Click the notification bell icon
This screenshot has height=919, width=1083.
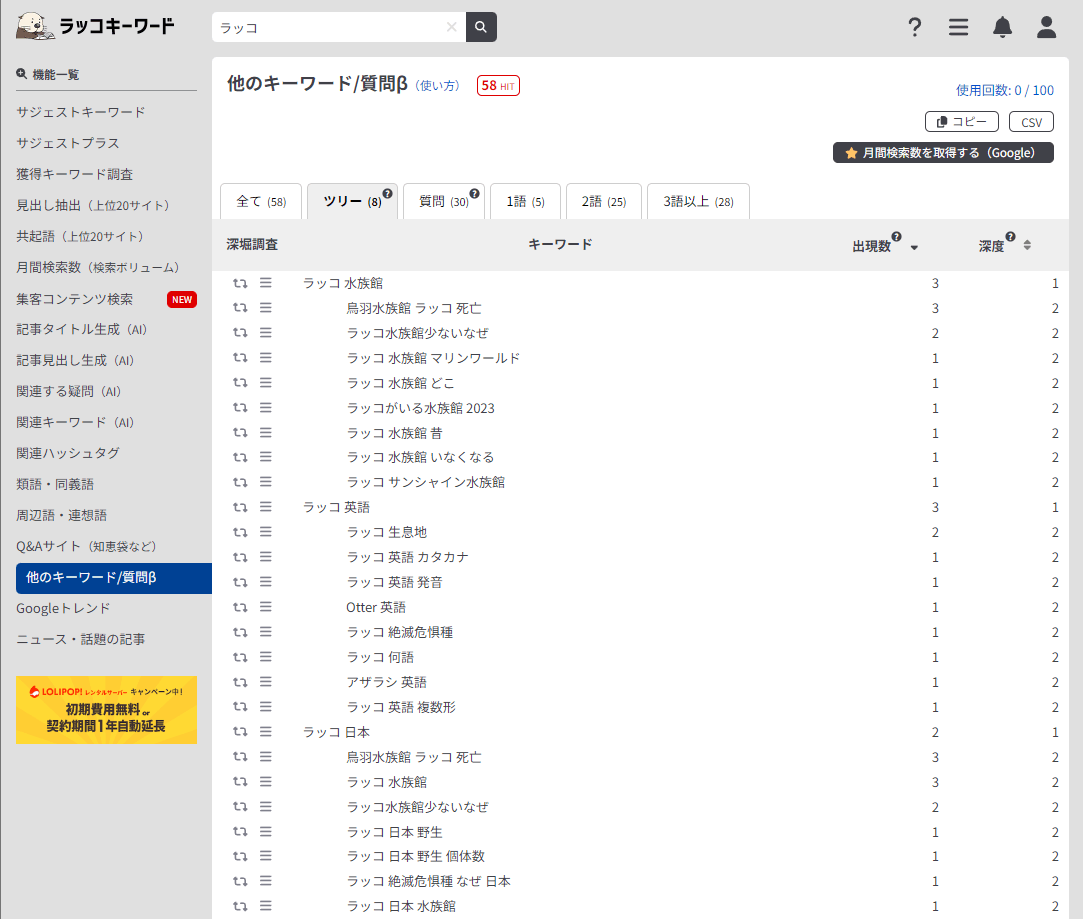click(x=1002, y=27)
